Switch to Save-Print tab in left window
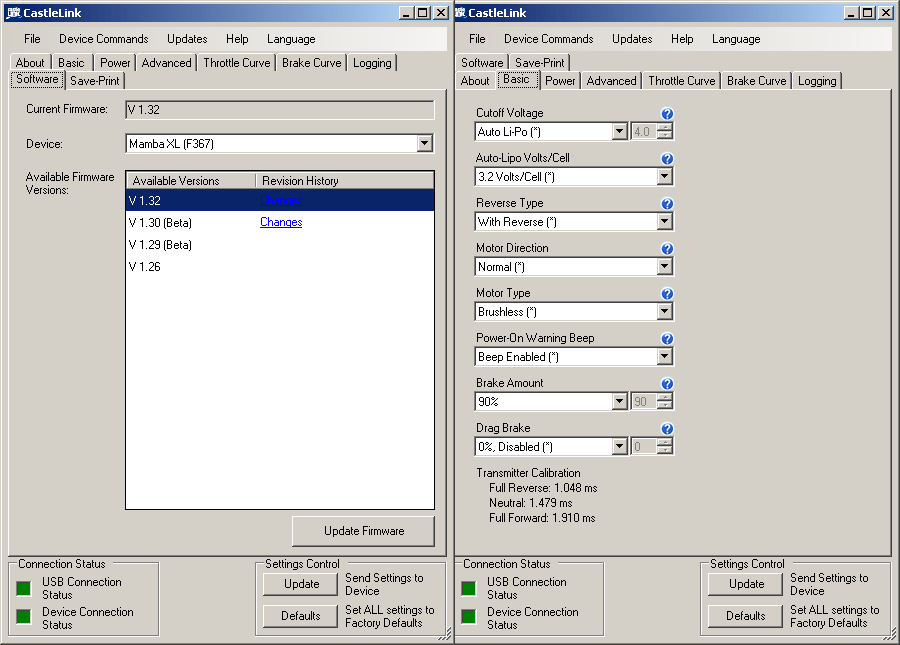 pos(95,81)
